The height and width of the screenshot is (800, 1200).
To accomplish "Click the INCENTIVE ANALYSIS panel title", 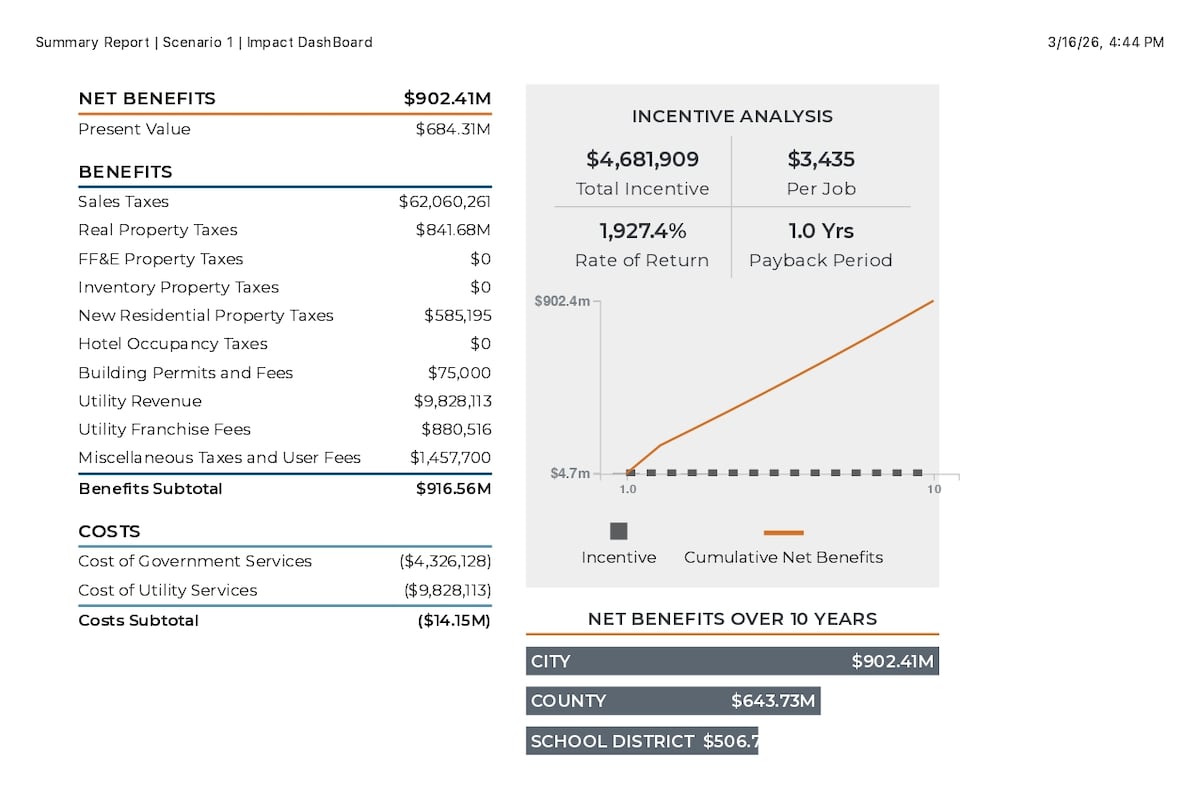I will tap(732, 117).
